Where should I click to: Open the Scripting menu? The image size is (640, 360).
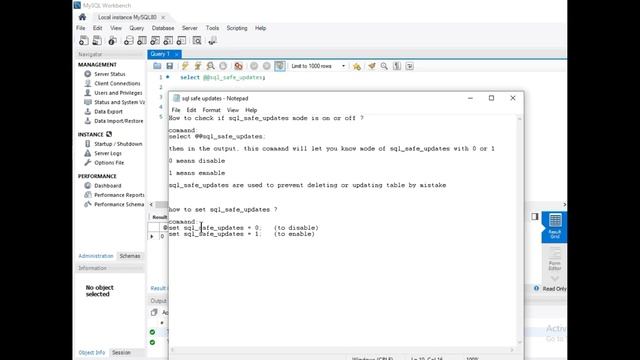tap(237, 28)
